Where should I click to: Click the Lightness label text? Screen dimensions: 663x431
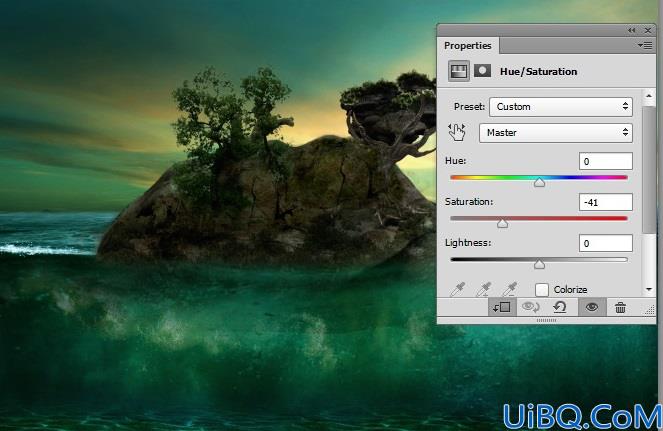(x=468, y=243)
